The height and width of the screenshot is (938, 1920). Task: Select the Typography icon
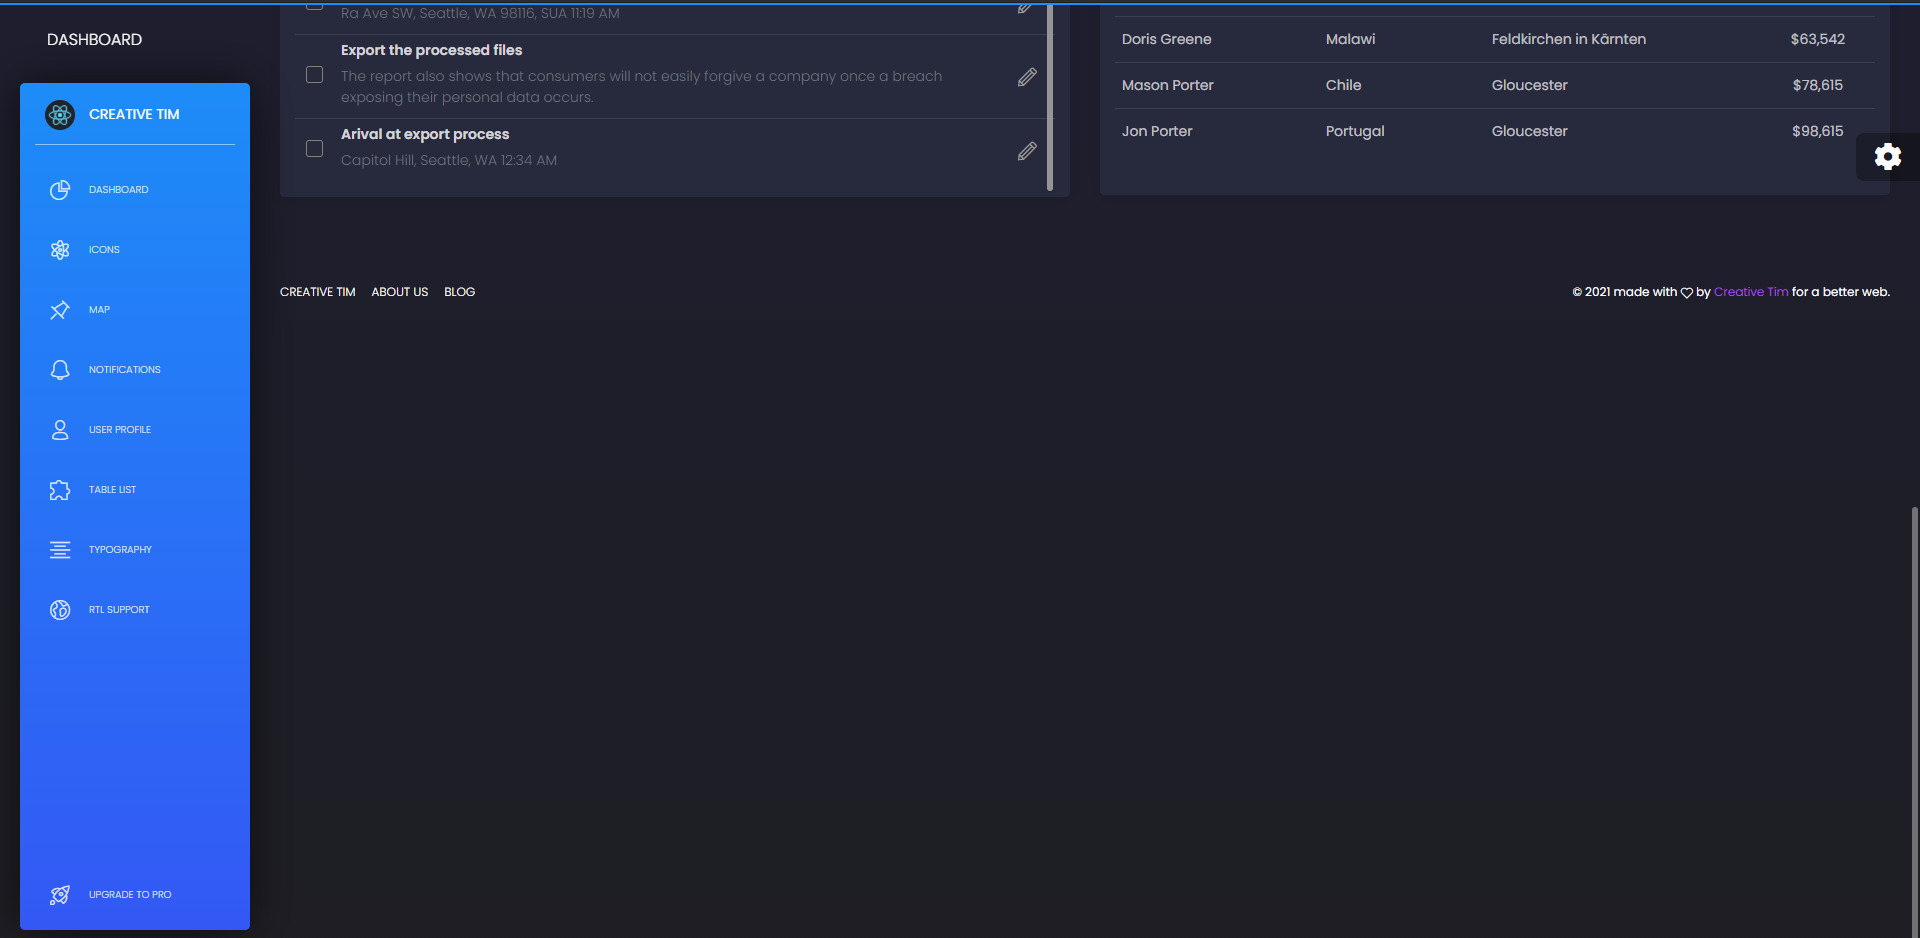(60, 549)
